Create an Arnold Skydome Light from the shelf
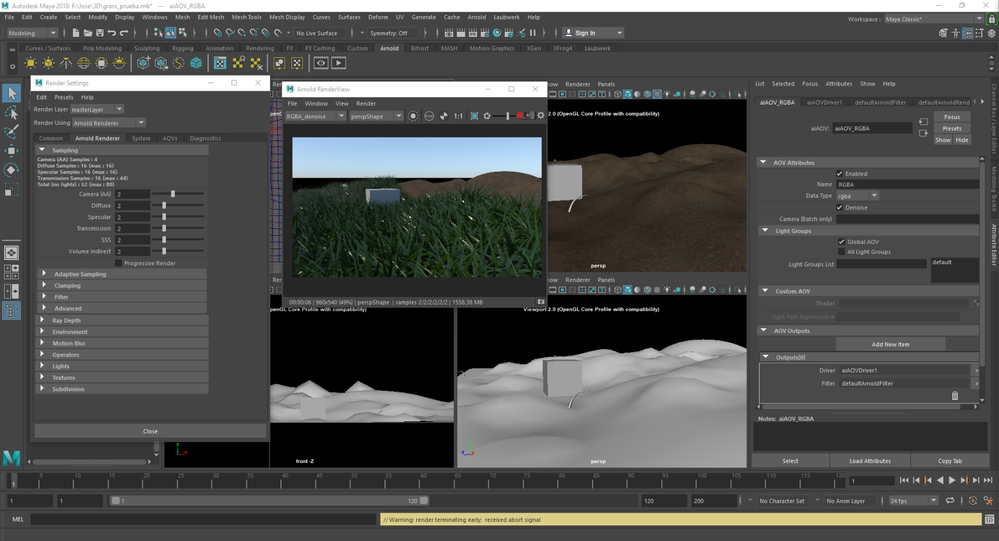999x541 pixels. tap(83, 62)
